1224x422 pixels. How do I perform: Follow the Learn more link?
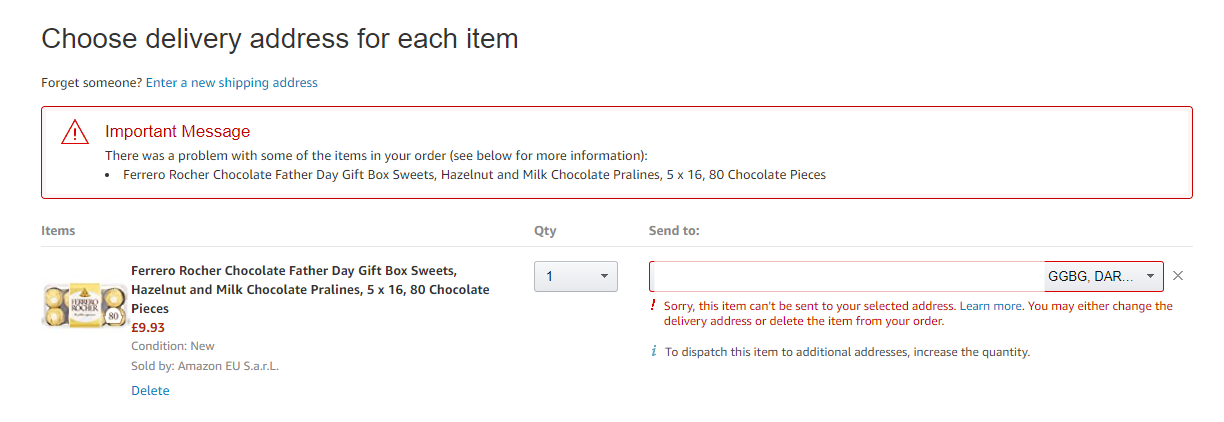991,306
